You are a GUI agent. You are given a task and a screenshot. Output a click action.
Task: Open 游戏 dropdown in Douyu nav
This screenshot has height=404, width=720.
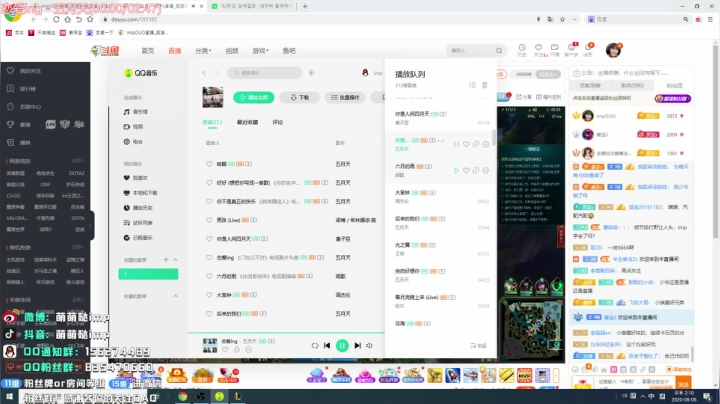(260, 50)
